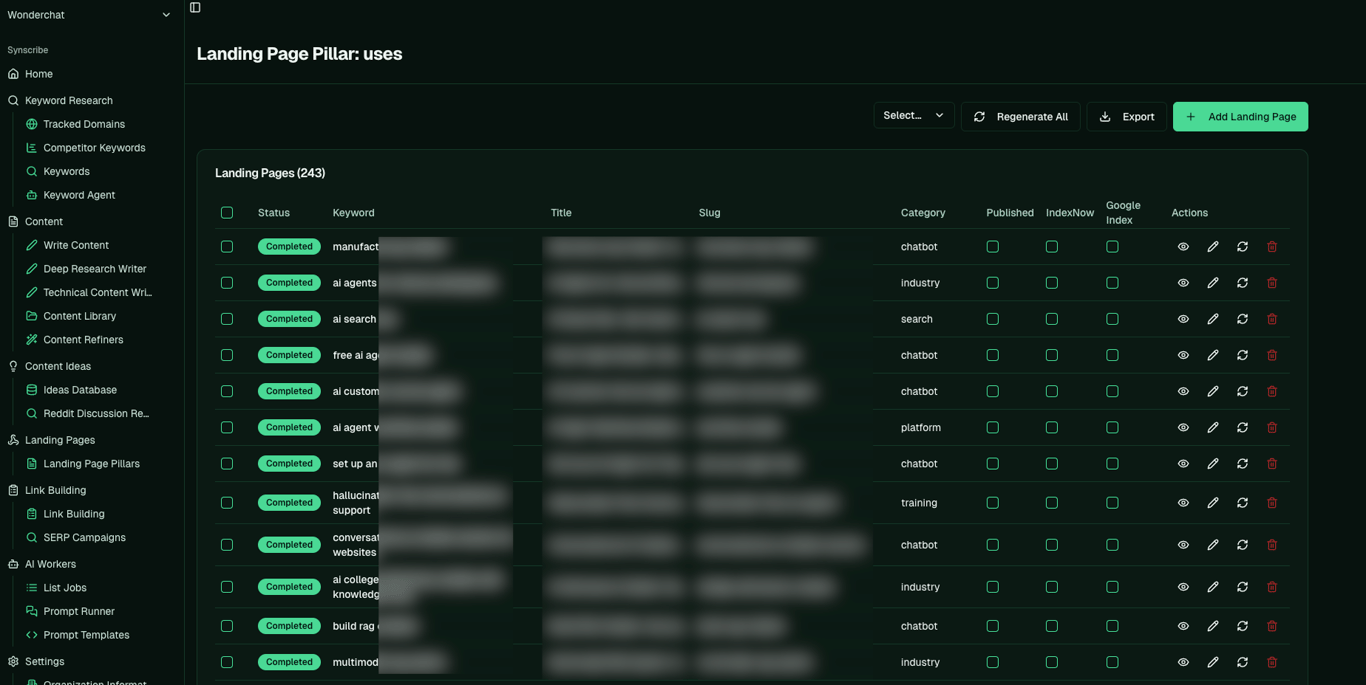This screenshot has height=685, width=1366.
Task: Click the eye icon in ai college row
Action: coord(1183,587)
